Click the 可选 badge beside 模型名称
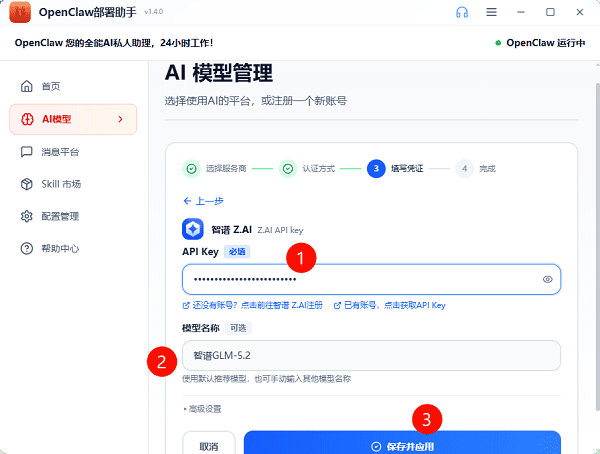Image resolution: width=600 pixels, height=454 pixels. tap(238, 328)
